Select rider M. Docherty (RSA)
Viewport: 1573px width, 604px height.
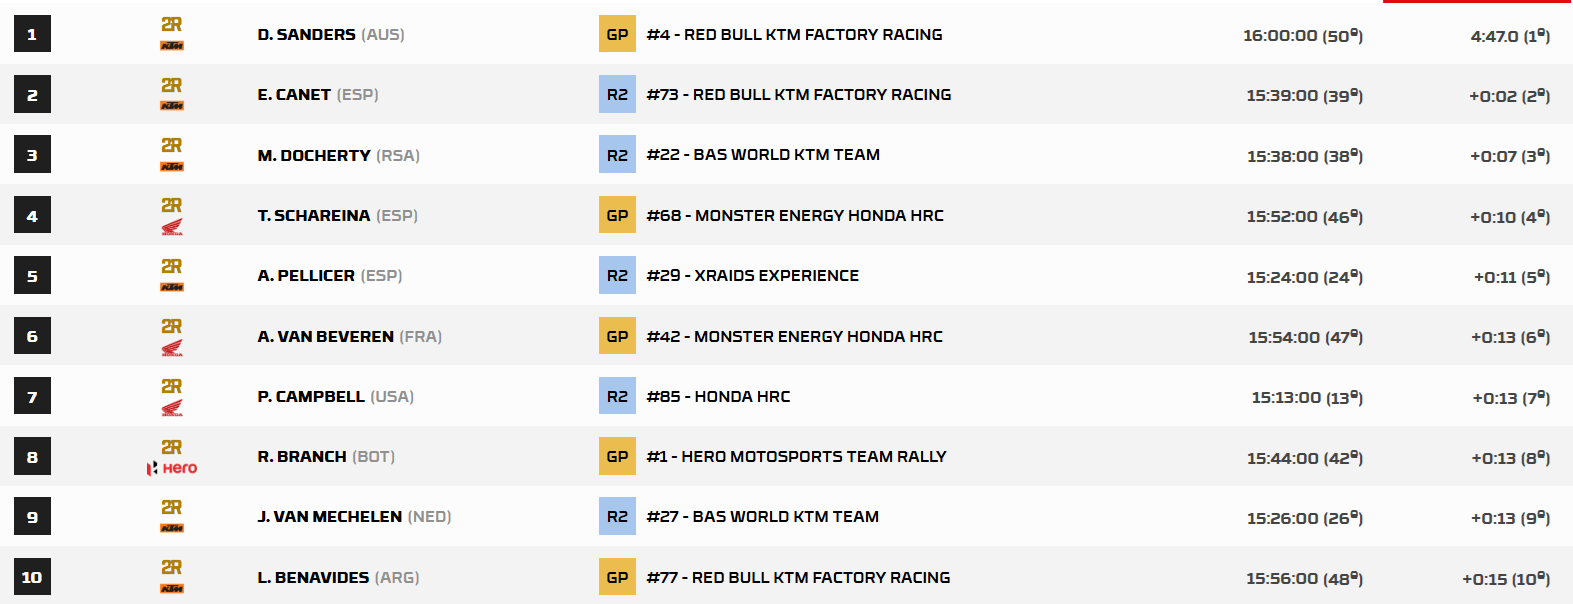338,155
